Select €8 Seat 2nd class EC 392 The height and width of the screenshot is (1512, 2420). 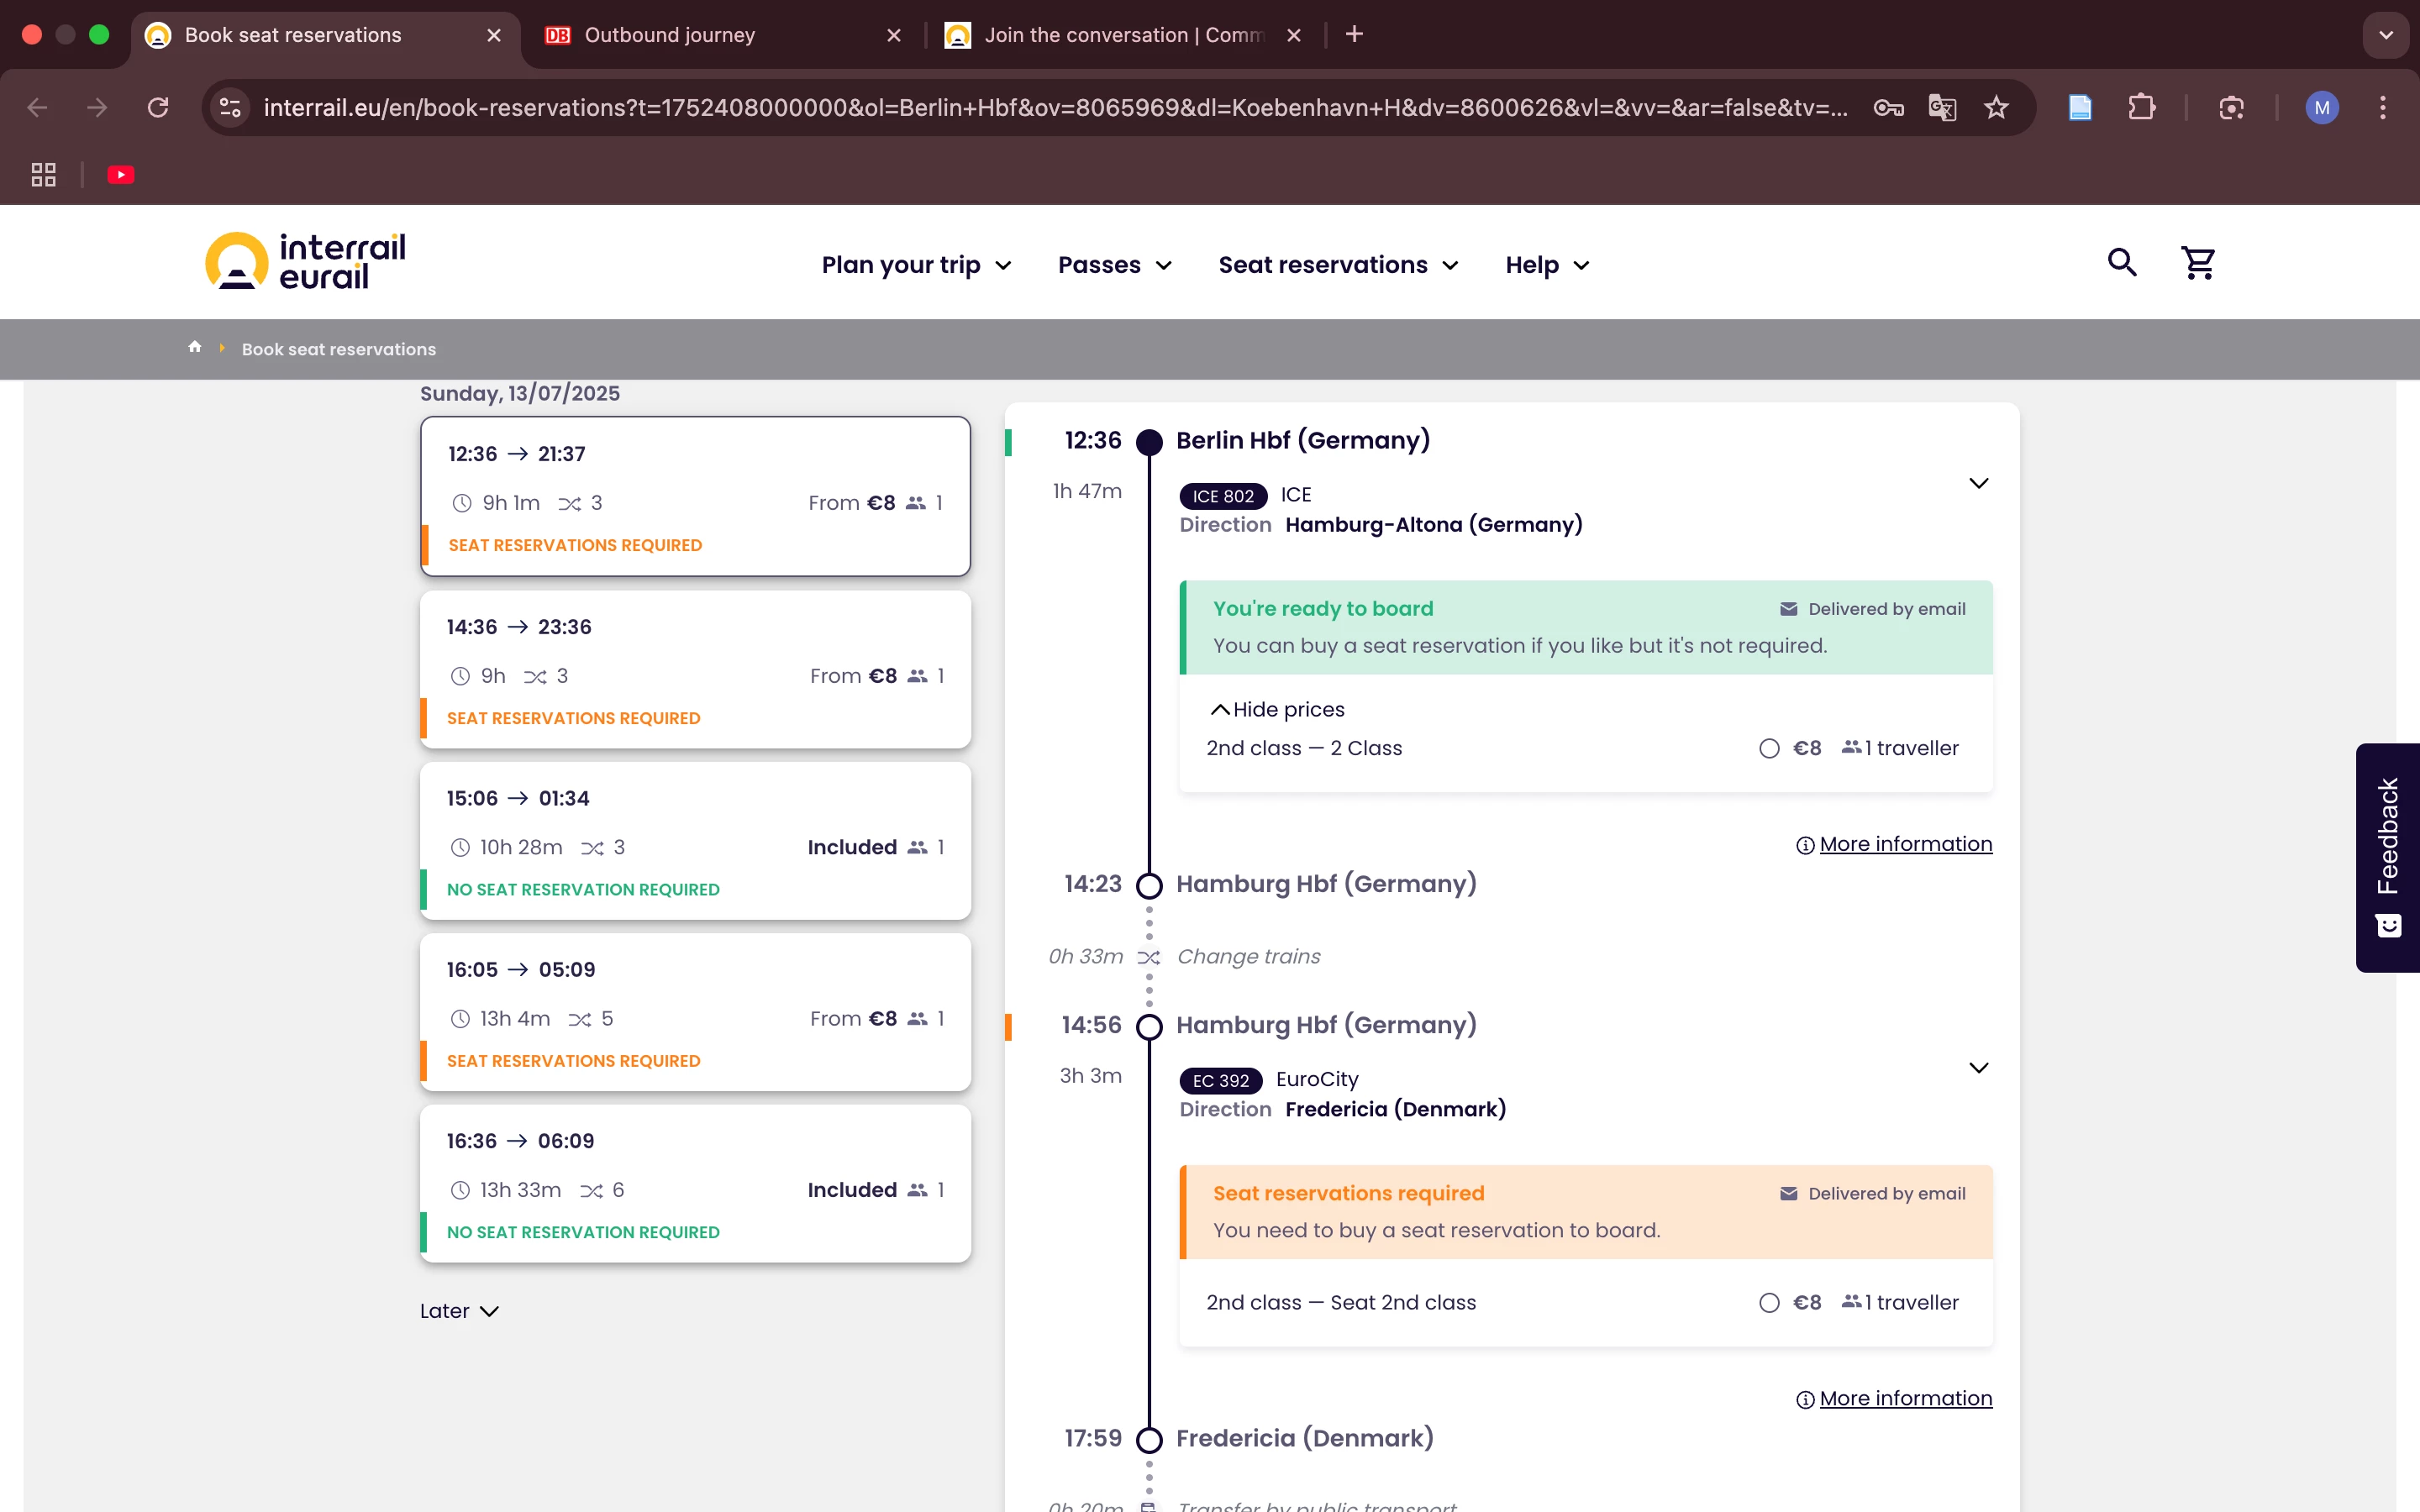(x=1769, y=1302)
